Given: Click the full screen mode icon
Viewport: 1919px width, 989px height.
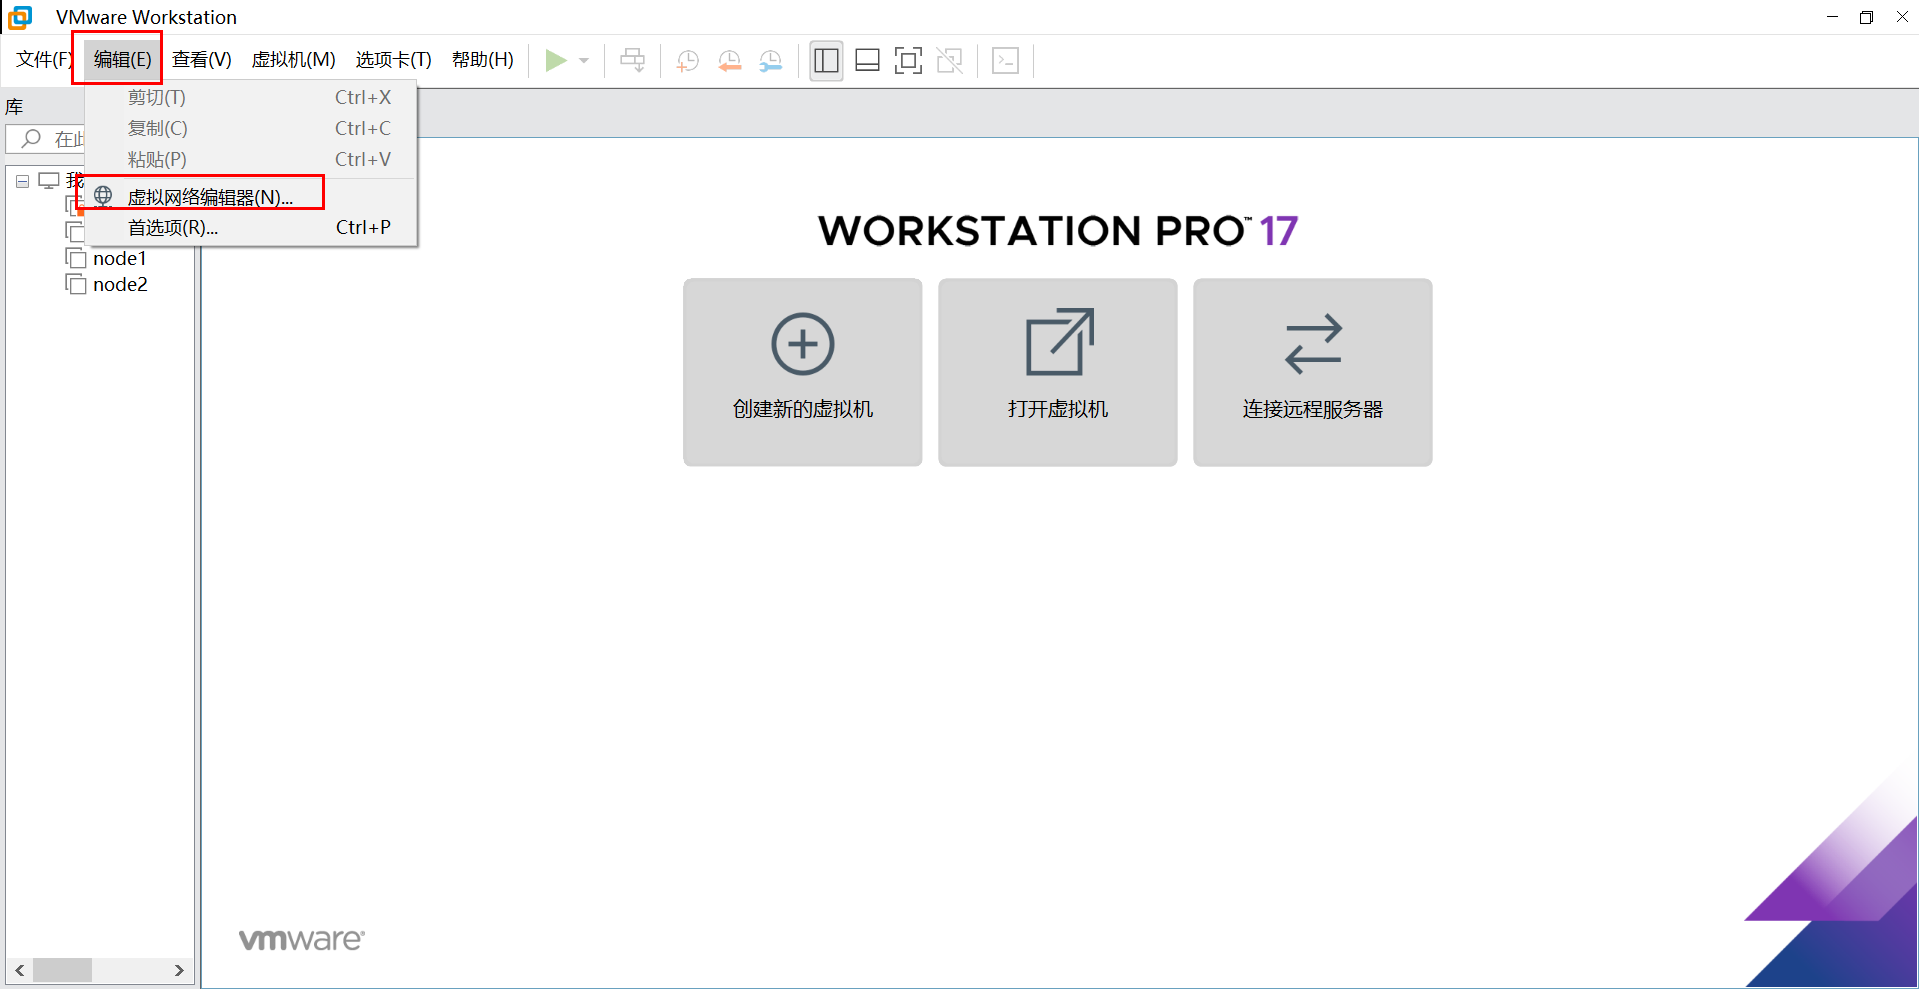Looking at the screenshot, I should (908, 60).
